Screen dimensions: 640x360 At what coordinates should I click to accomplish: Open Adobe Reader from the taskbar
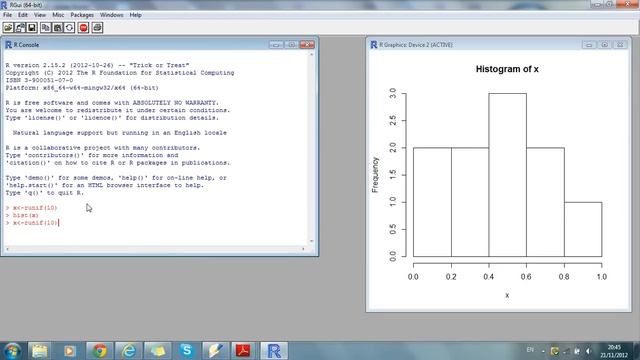click(x=244, y=351)
